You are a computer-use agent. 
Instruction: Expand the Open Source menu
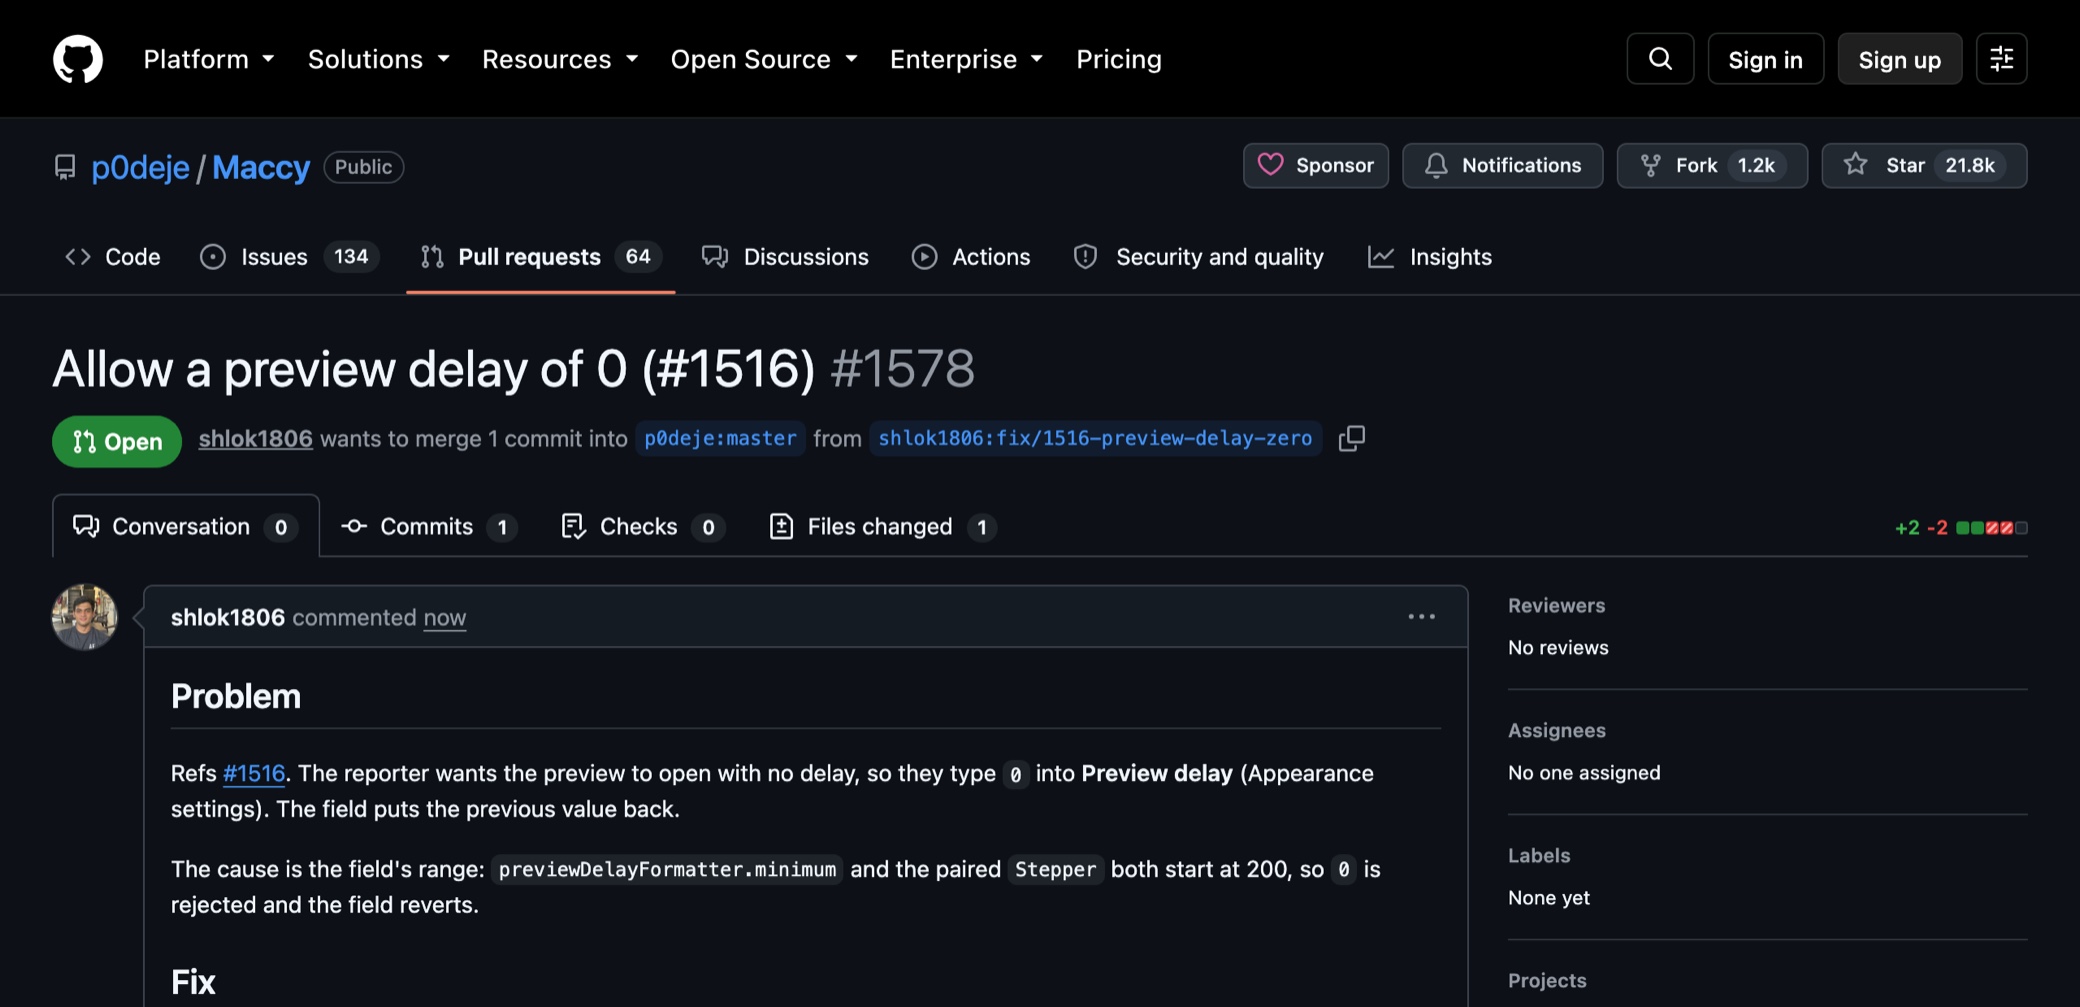coord(764,59)
